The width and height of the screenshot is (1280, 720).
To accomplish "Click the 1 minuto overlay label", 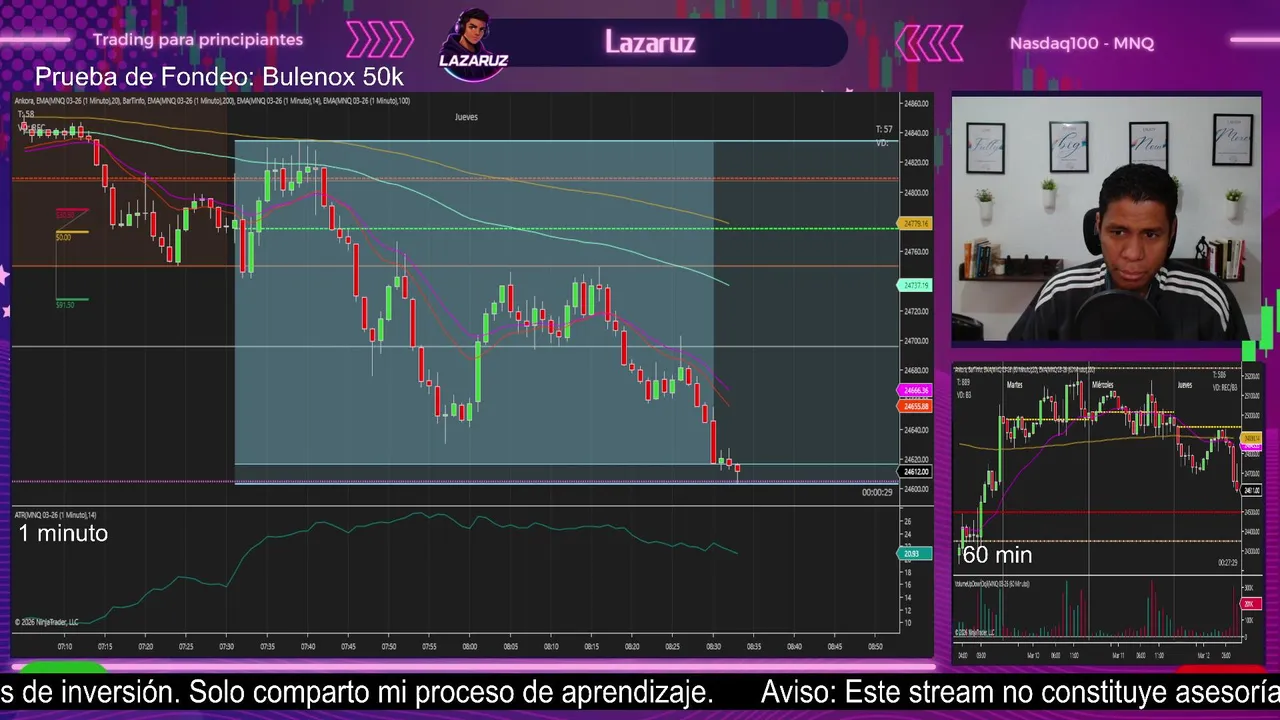I will [63, 533].
